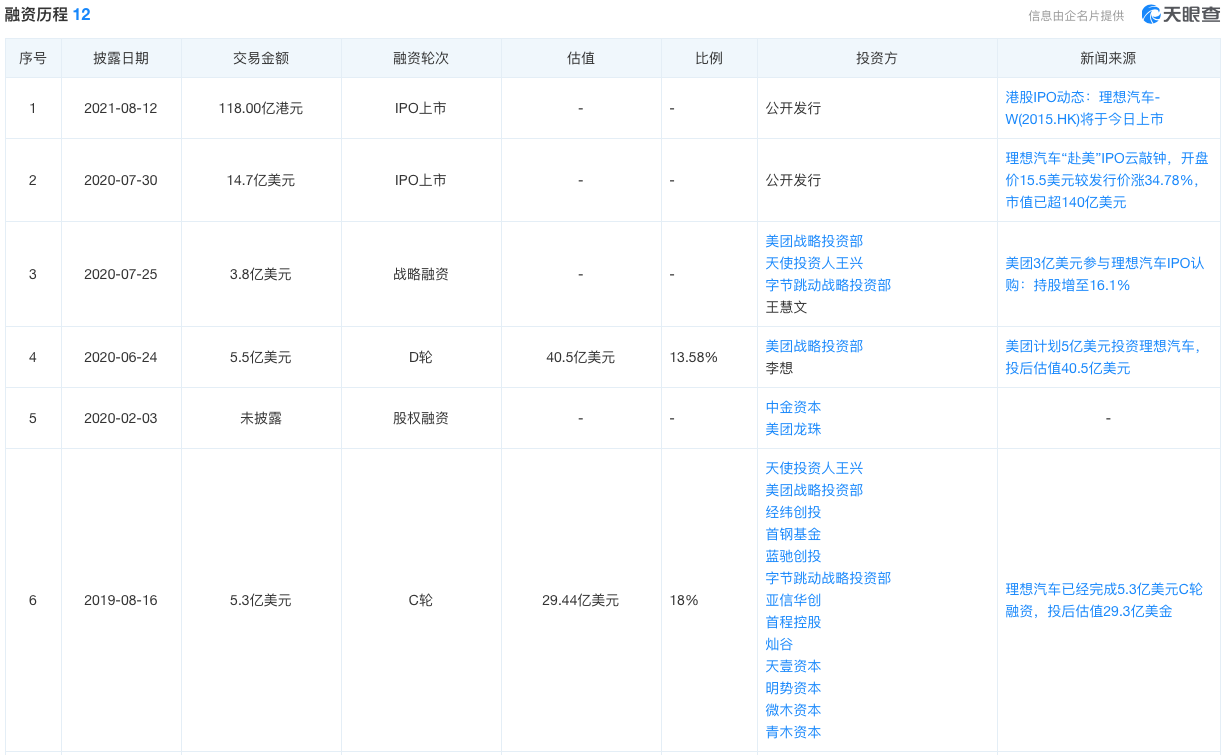Select 公开发行 in the 2020-07-30 row
The height and width of the screenshot is (755, 1226).
pyautogui.click(x=793, y=180)
